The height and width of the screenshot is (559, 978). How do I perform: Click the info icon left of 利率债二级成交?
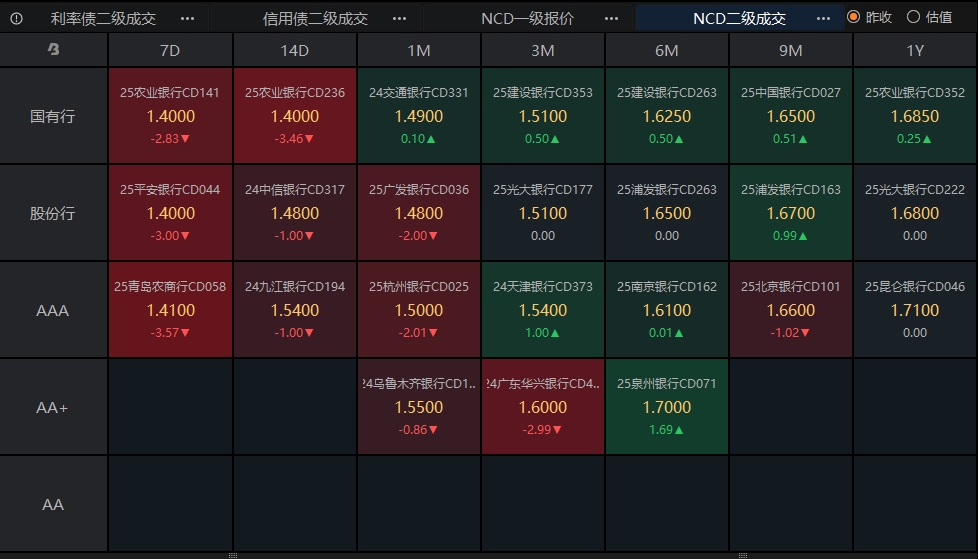(17, 19)
